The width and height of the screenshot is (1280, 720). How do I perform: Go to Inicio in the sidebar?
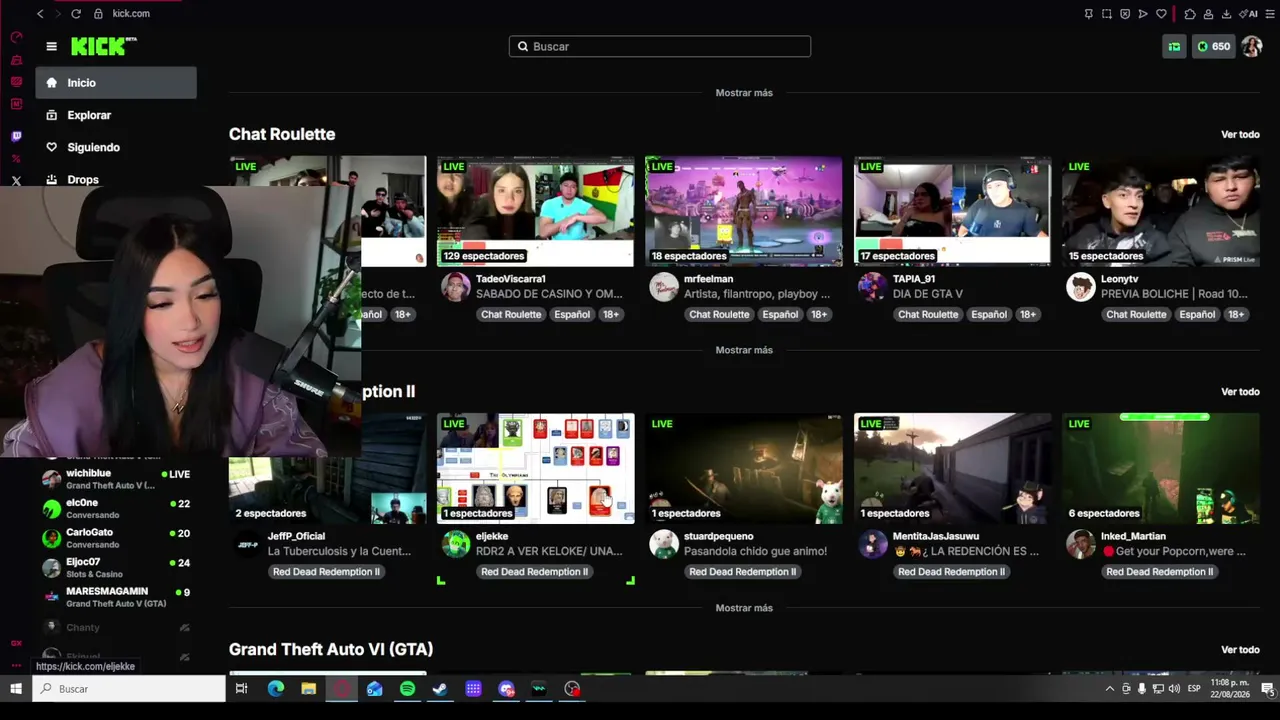pyautogui.click(x=116, y=83)
